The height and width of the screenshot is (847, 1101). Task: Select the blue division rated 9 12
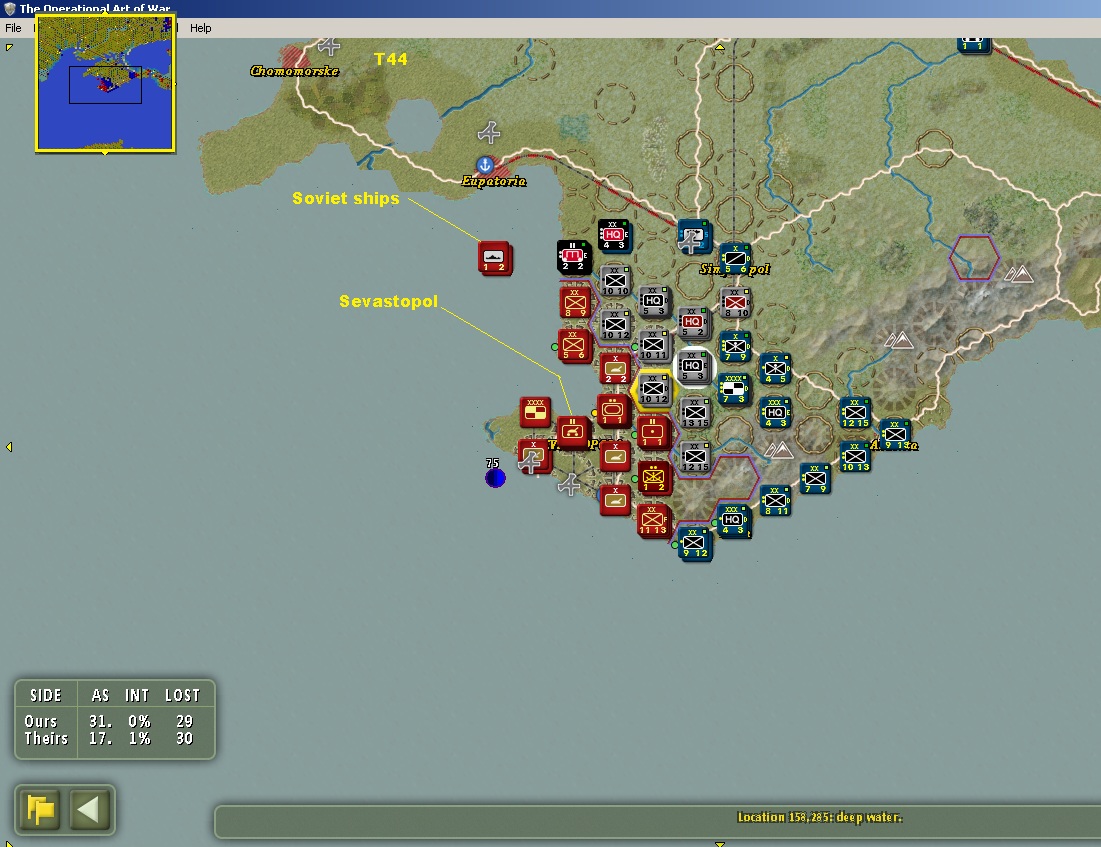[x=694, y=544]
